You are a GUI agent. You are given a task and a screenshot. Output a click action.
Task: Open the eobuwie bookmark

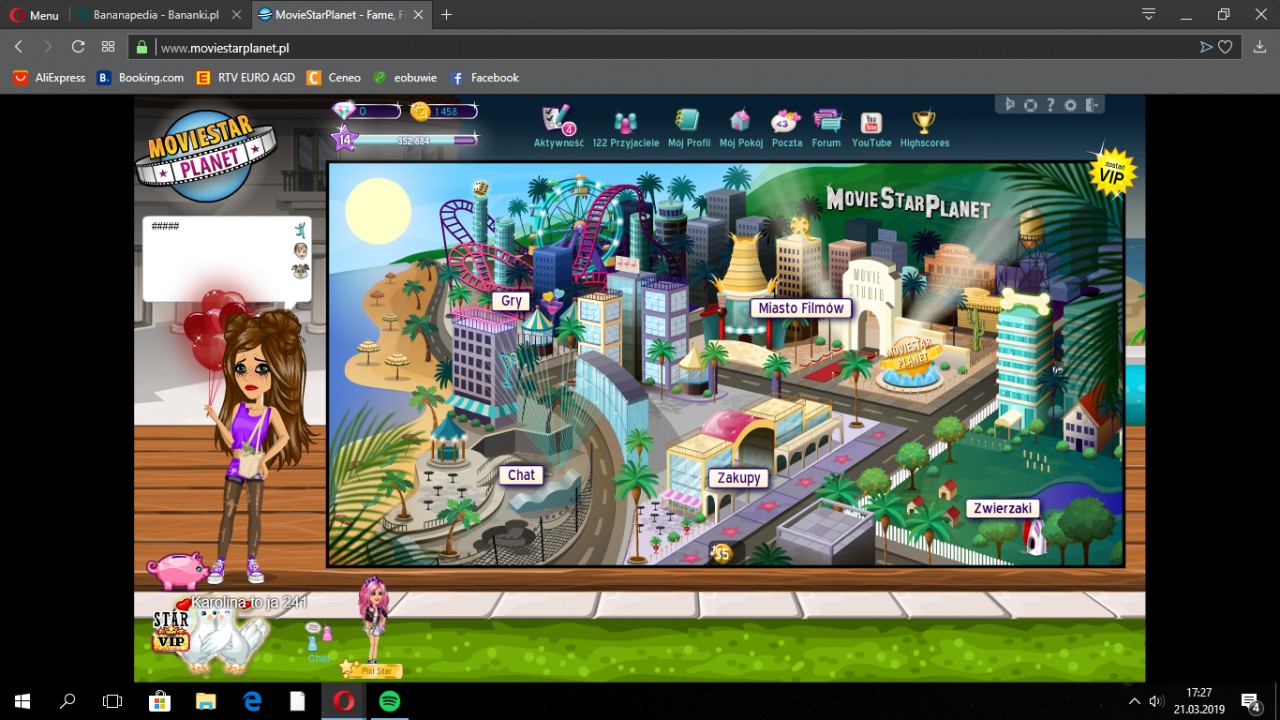[404, 77]
